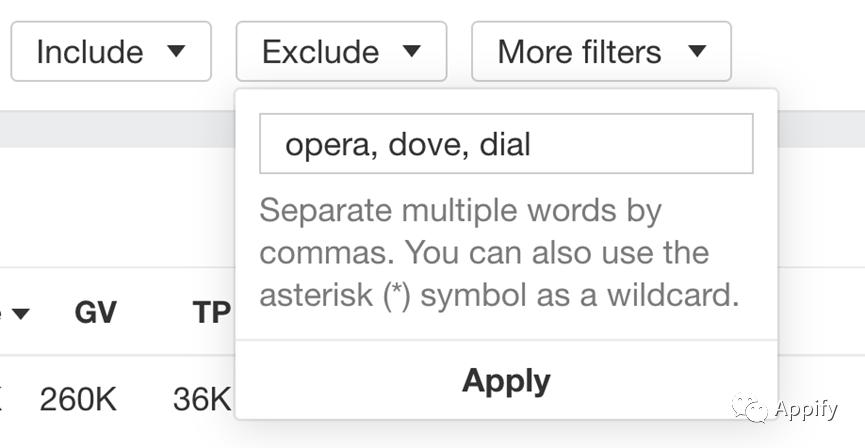Viewport: 865px width, 448px height.
Task: Click the "Include" label text
Action: point(89,51)
